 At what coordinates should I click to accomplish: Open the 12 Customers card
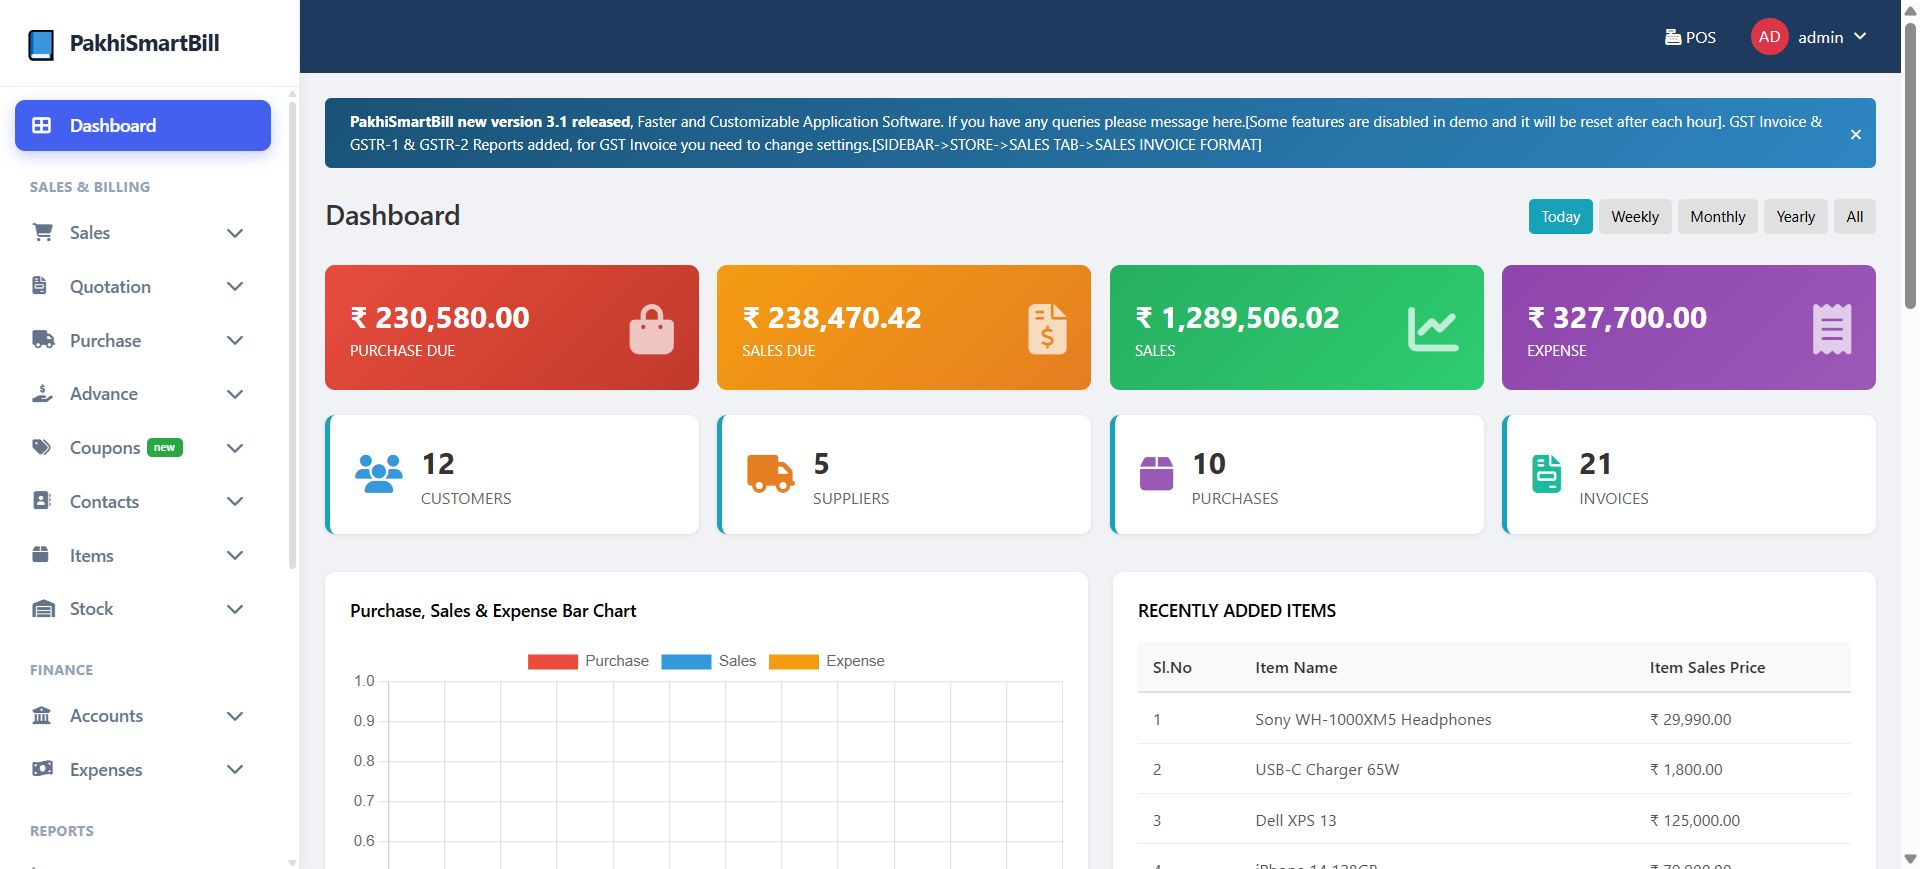(x=512, y=474)
